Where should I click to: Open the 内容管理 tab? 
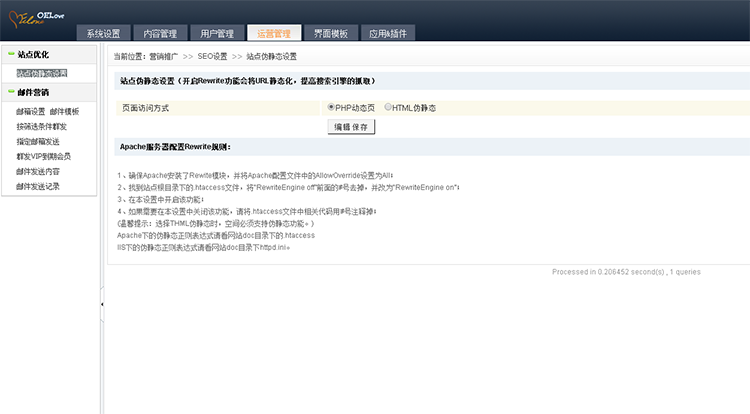coord(160,33)
